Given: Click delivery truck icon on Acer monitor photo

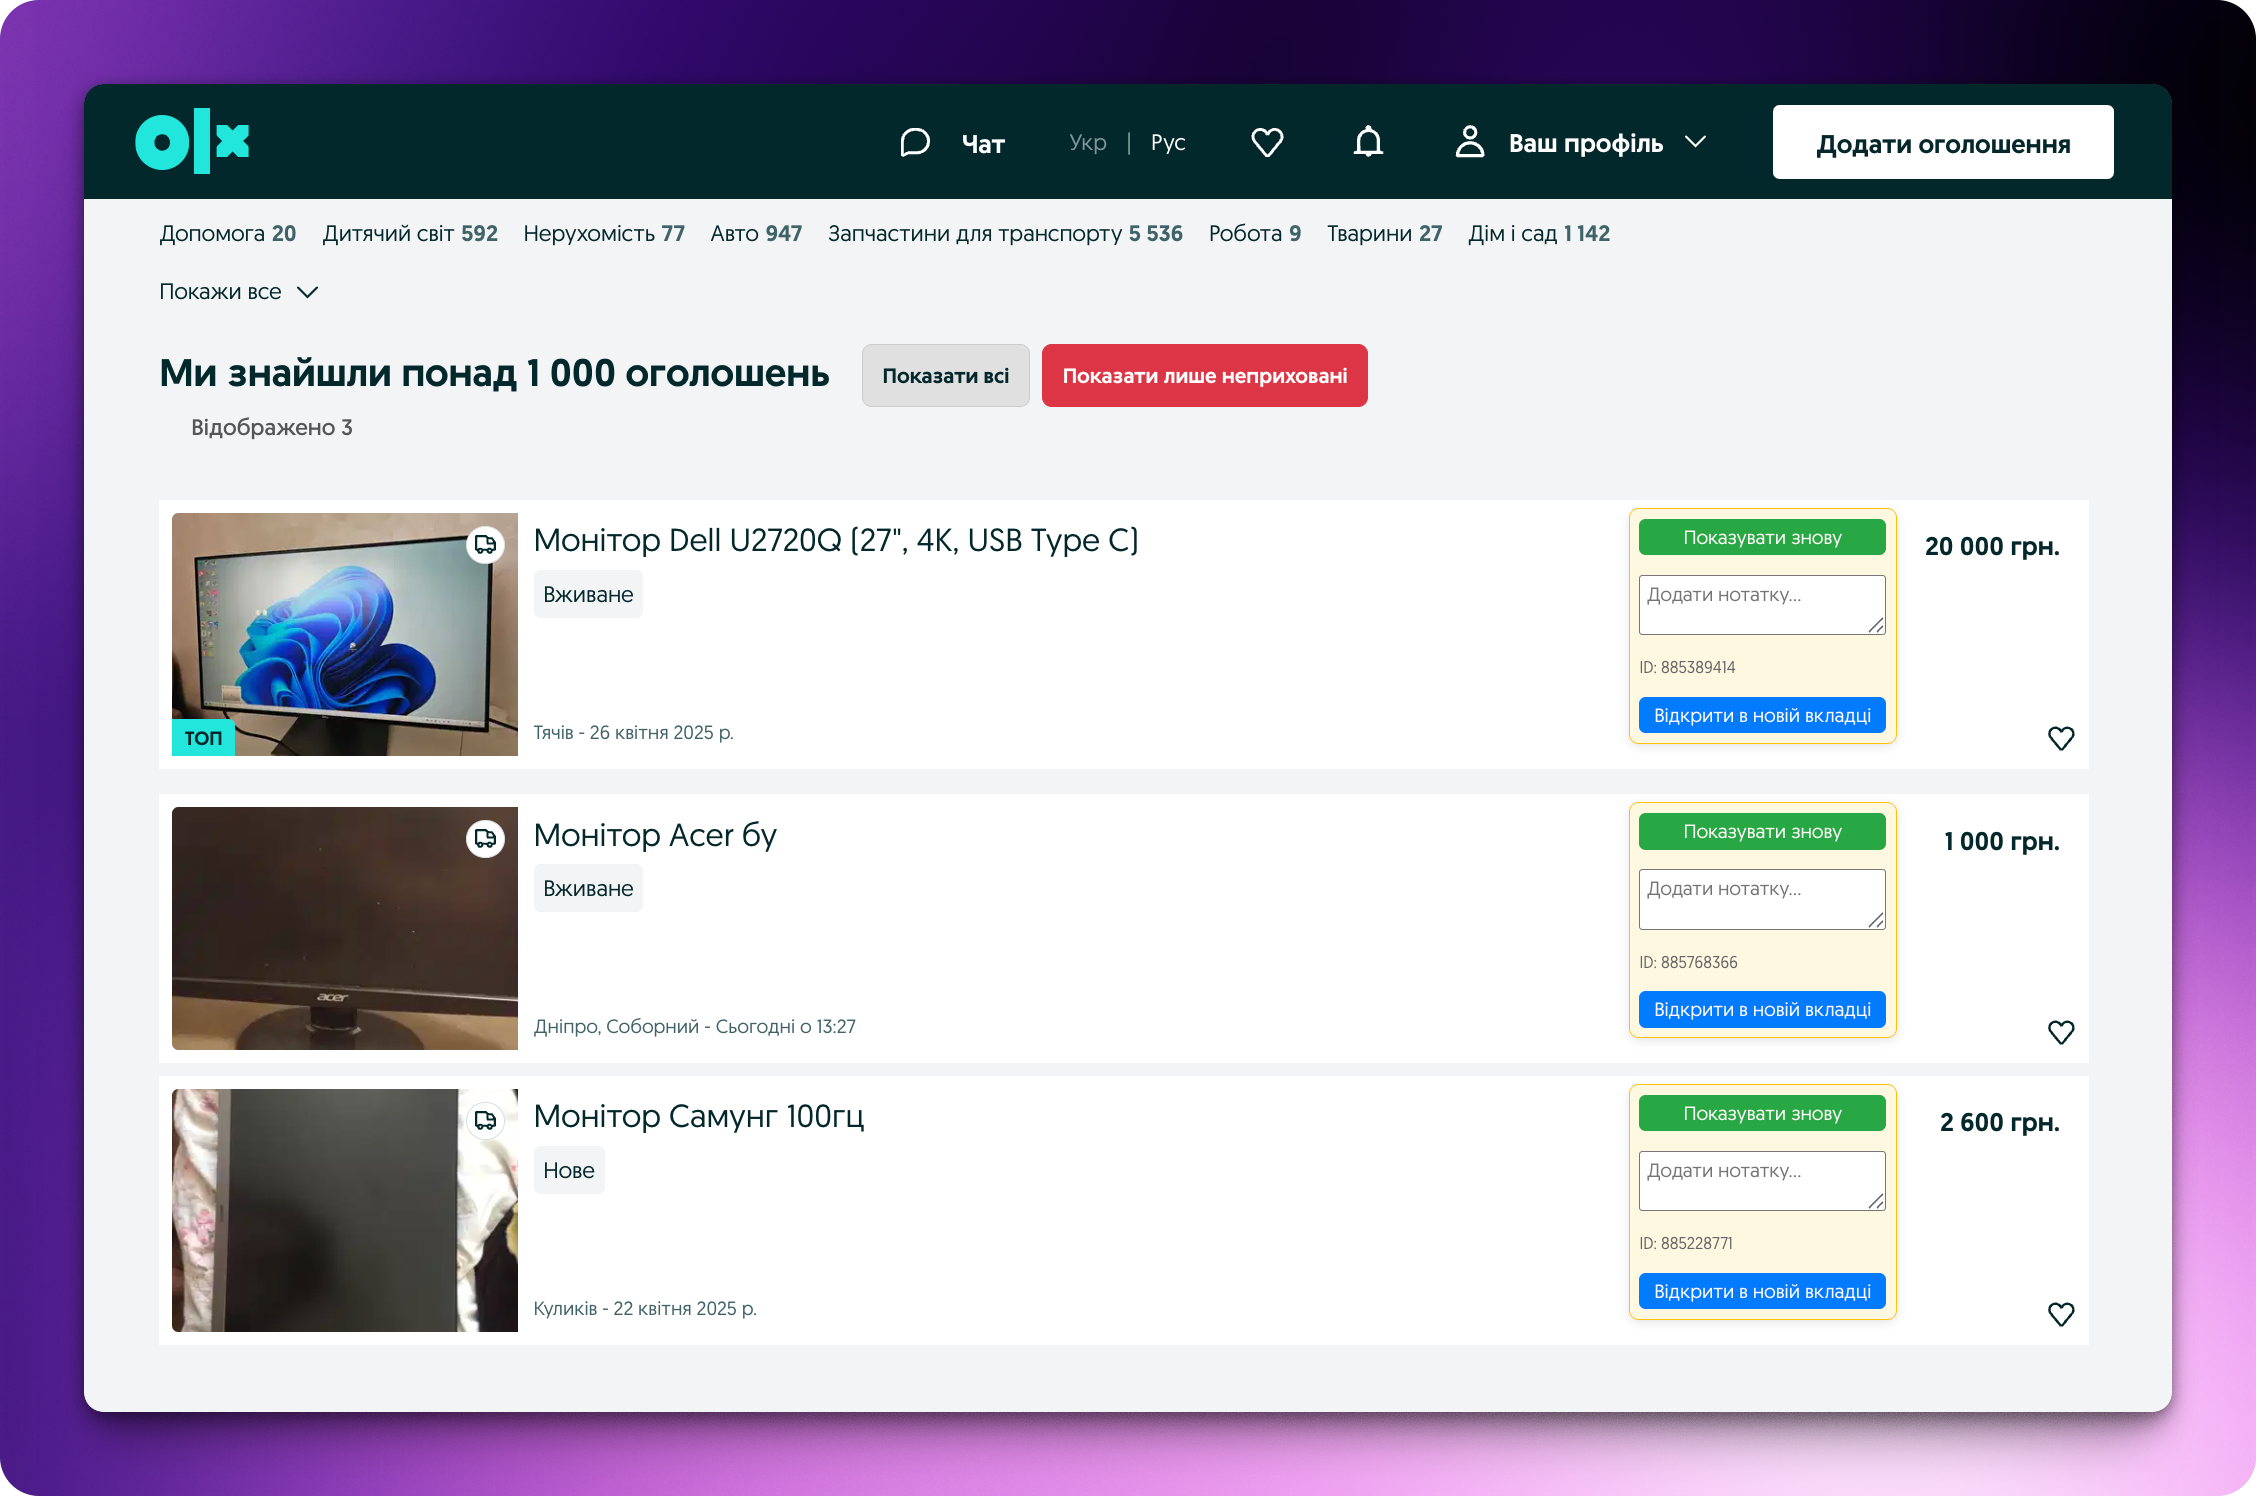Looking at the screenshot, I should pyautogui.click(x=486, y=839).
